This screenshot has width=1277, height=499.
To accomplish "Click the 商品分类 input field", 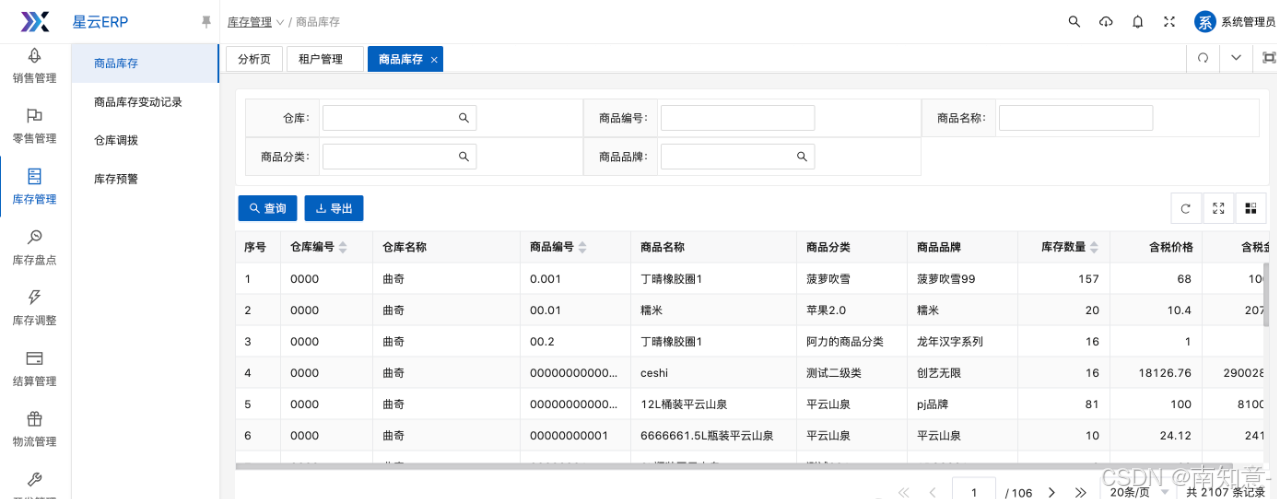I will 399,156.
